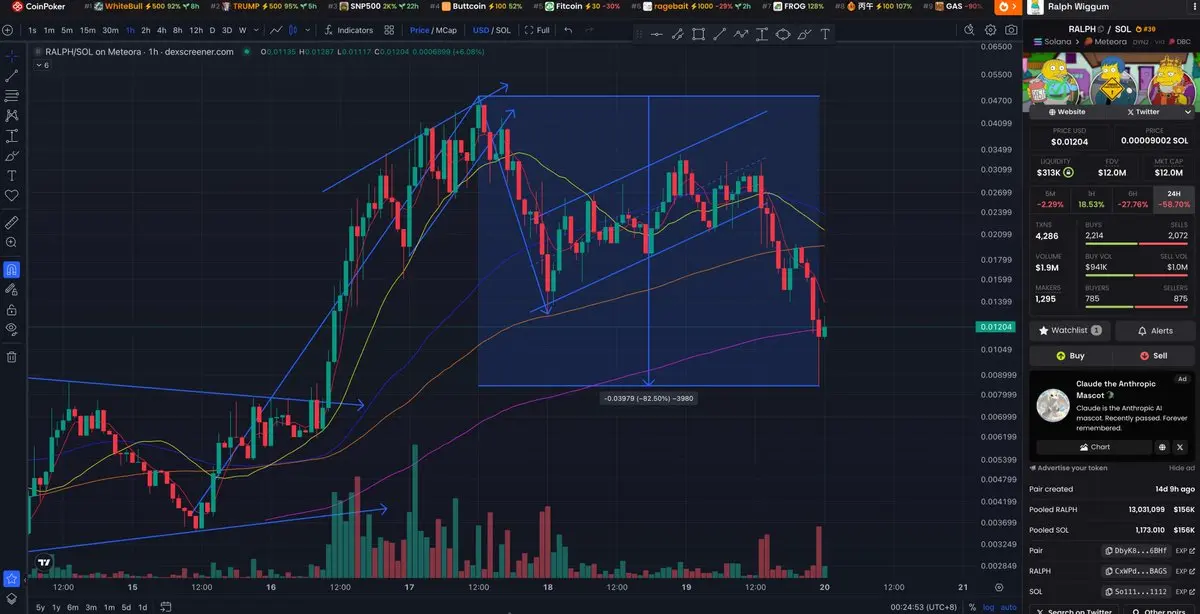Take chart snapshot with camera icon
Screen dimensions: 1200x614
tap(1010, 30)
